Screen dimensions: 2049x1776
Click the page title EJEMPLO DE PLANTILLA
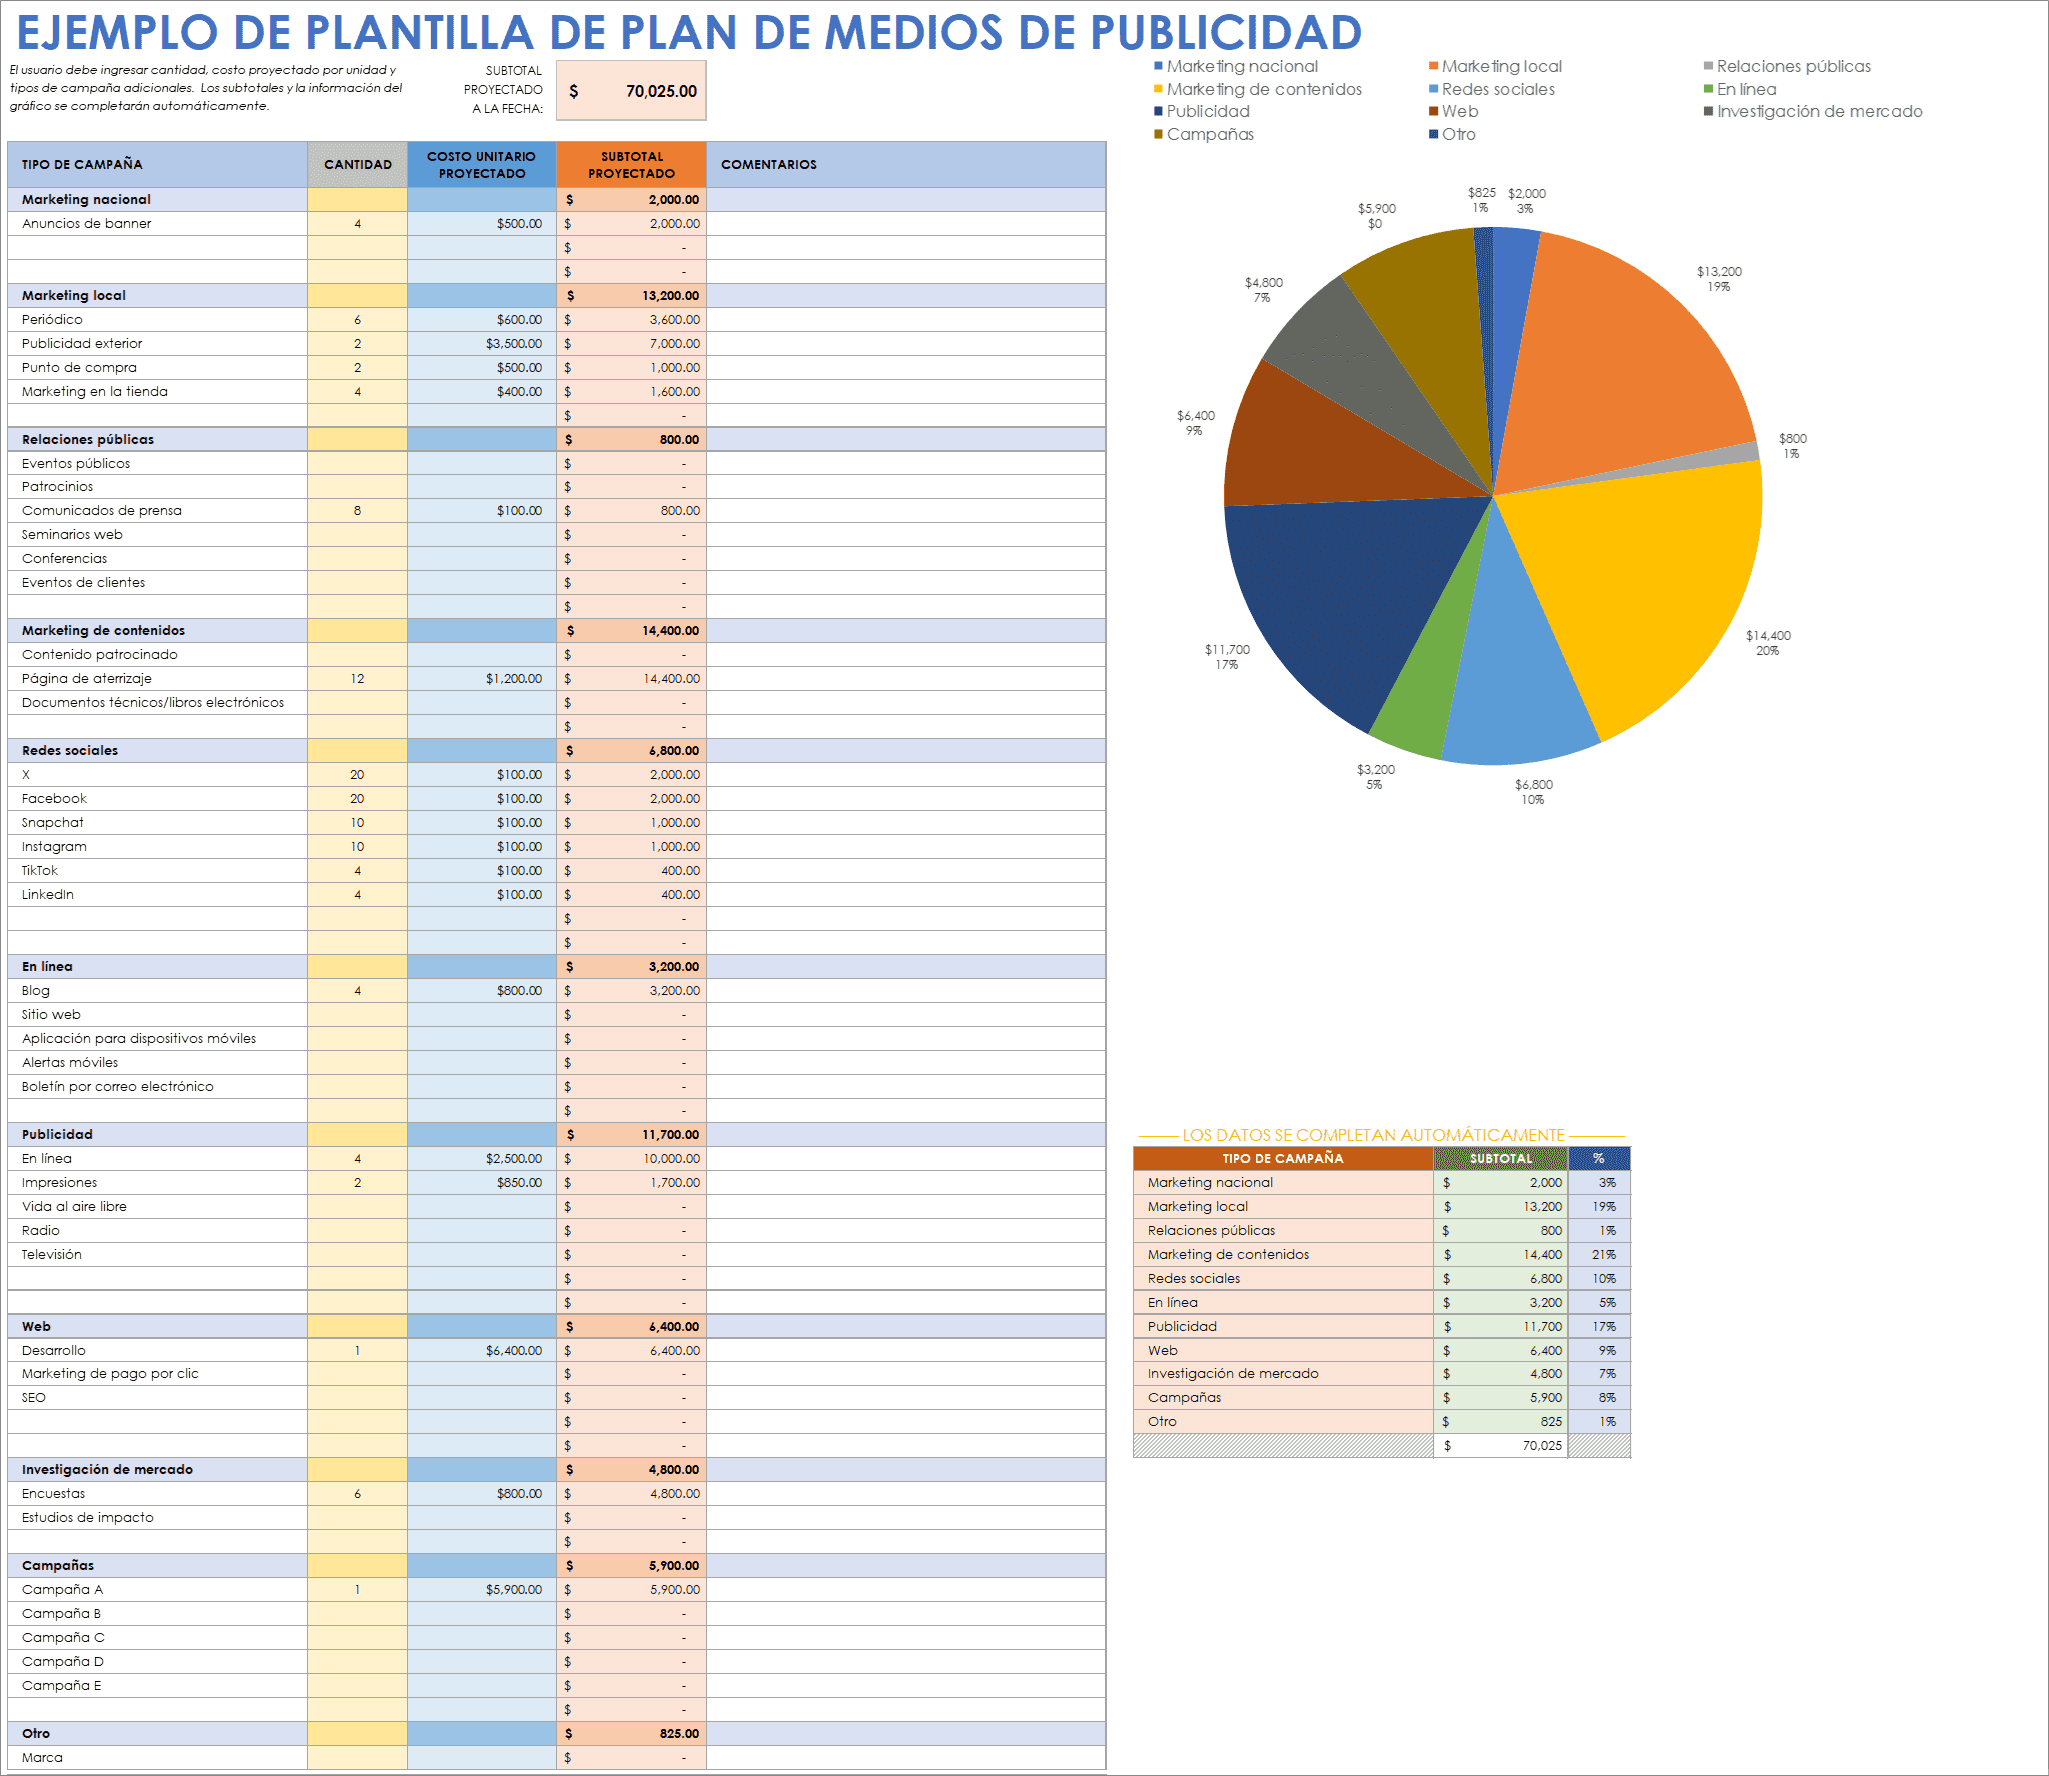pos(689,32)
